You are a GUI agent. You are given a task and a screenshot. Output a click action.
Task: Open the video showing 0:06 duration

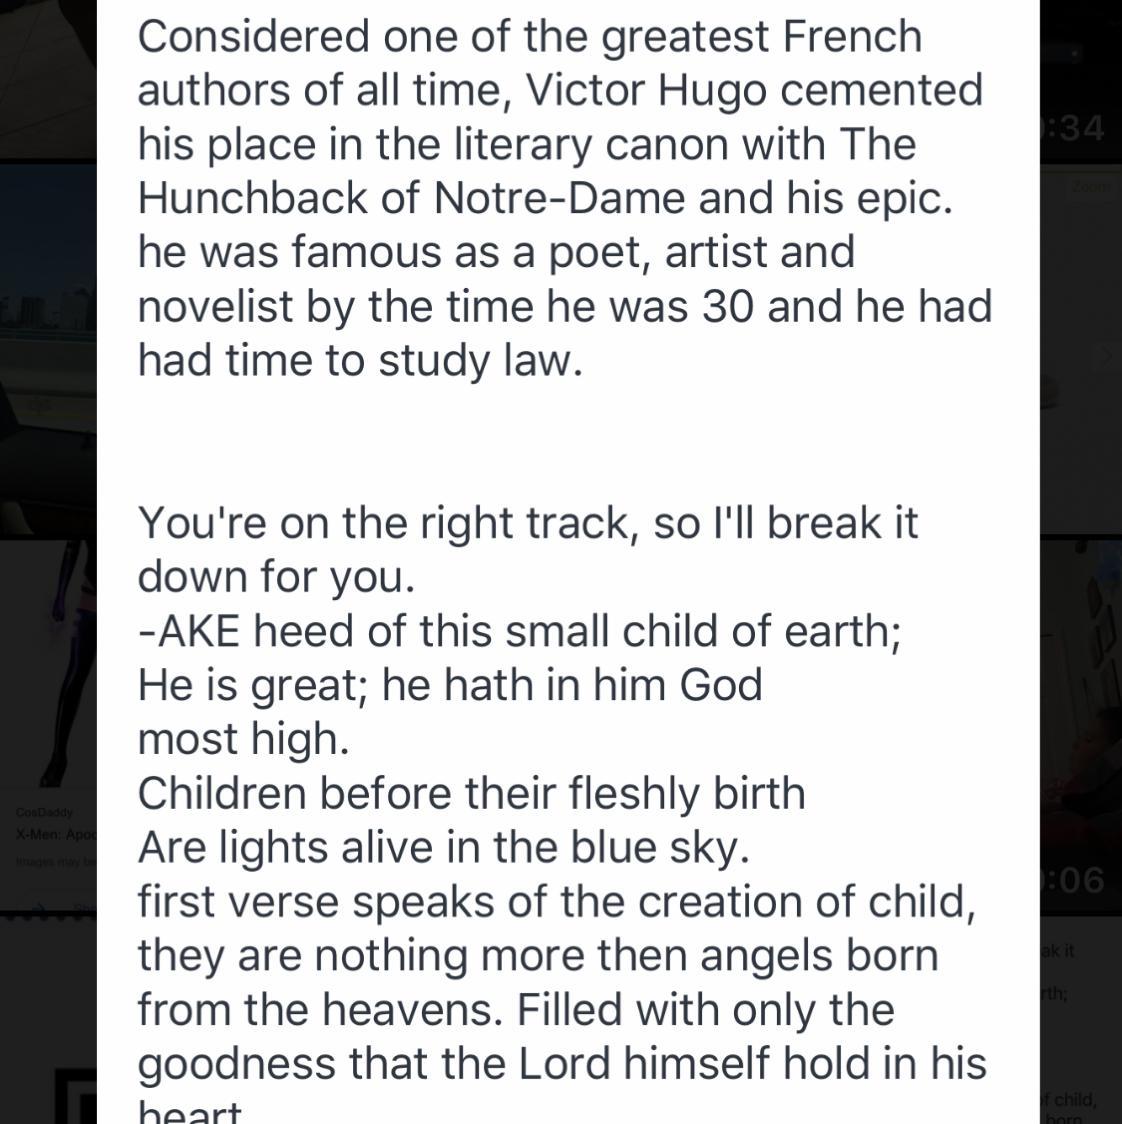click(1080, 724)
